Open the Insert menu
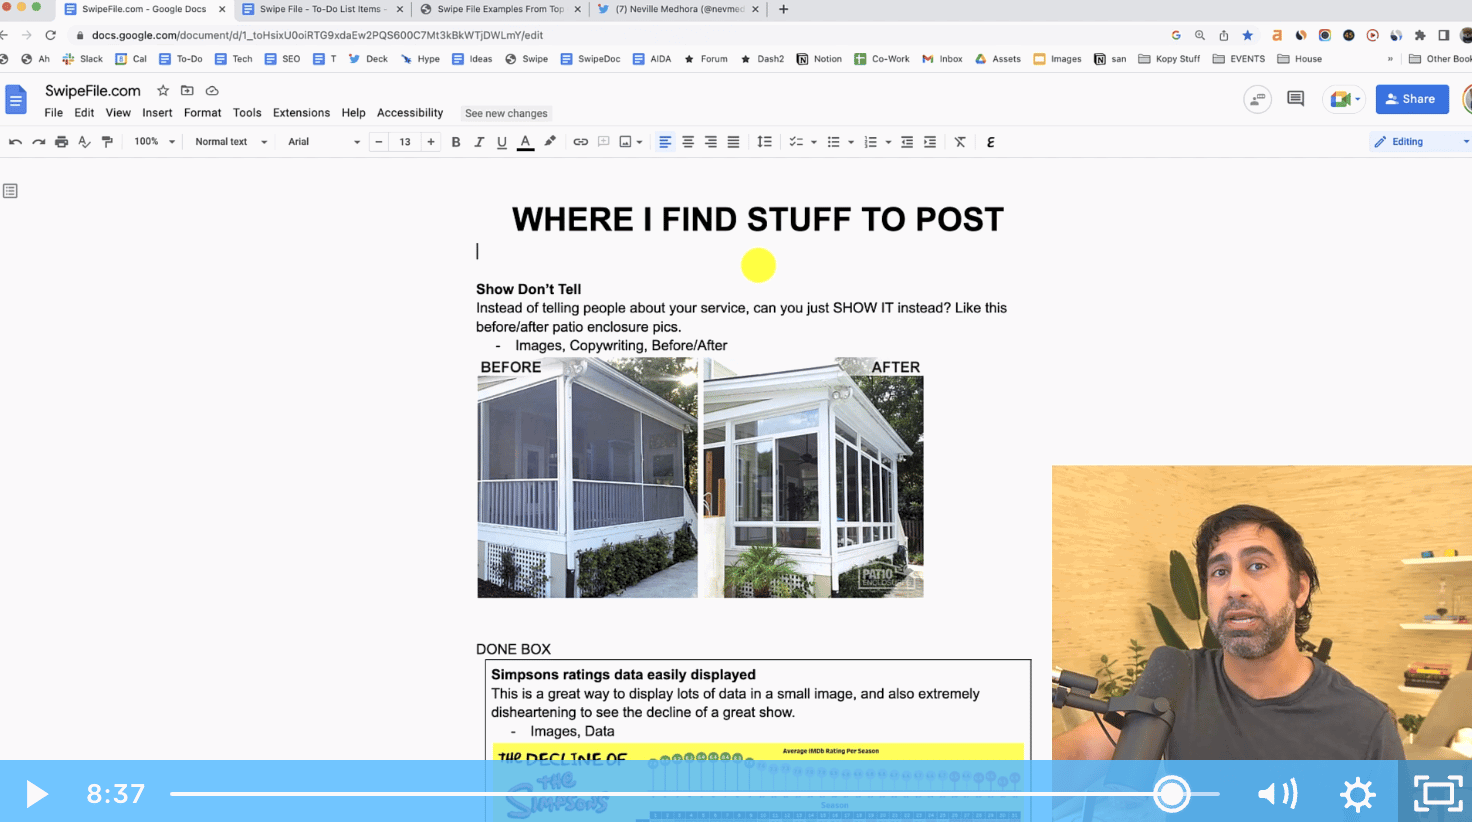The height and width of the screenshot is (822, 1472). click(x=157, y=113)
